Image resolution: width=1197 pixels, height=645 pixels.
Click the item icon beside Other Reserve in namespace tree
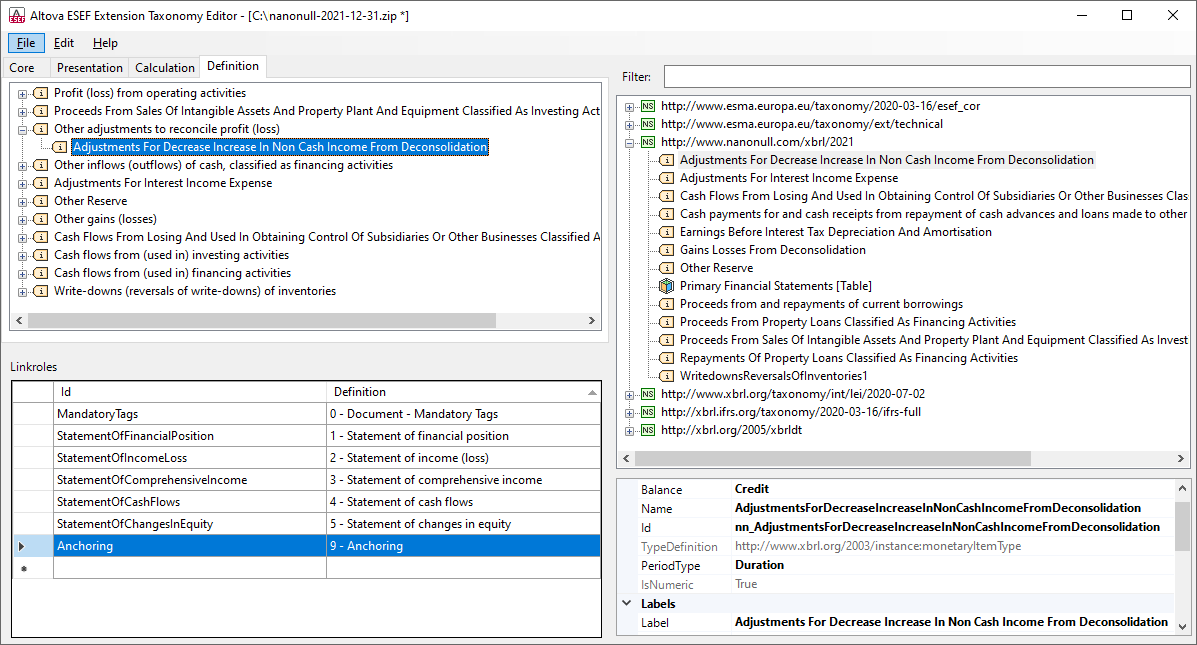coord(666,268)
